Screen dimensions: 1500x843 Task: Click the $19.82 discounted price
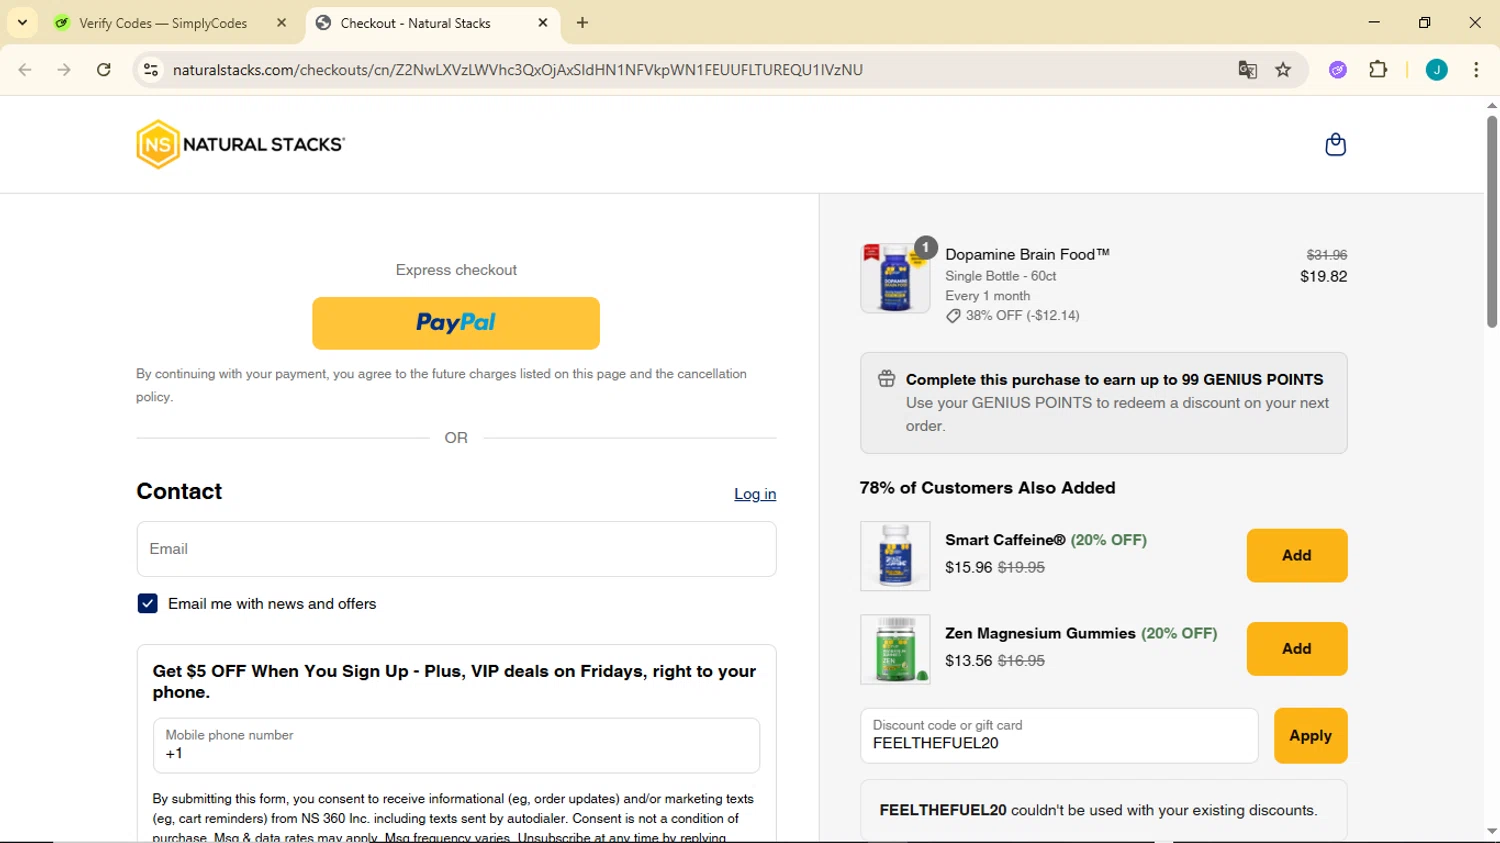[1323, 277]
